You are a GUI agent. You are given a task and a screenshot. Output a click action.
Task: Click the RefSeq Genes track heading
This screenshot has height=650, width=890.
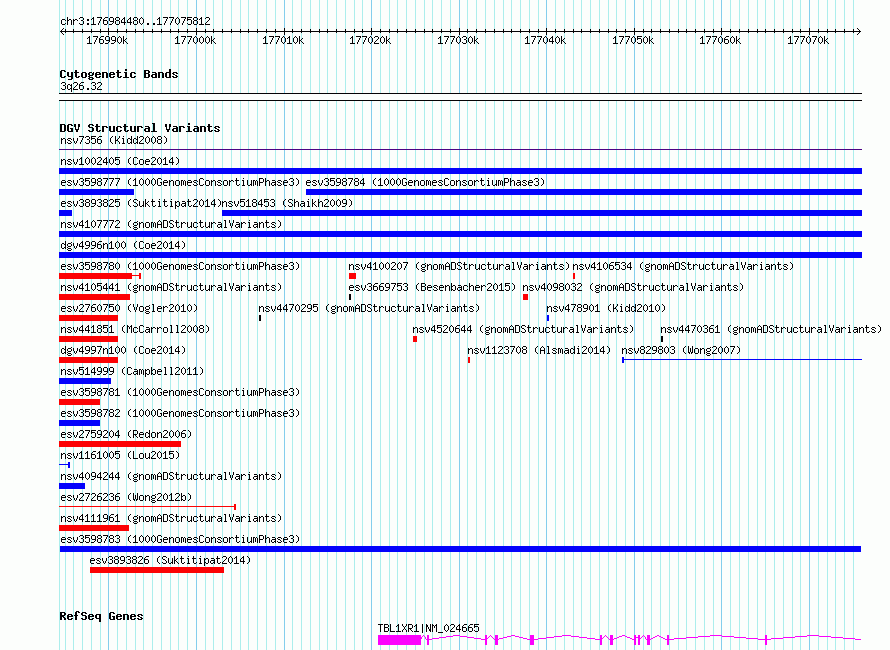click(x=101, y=616)
